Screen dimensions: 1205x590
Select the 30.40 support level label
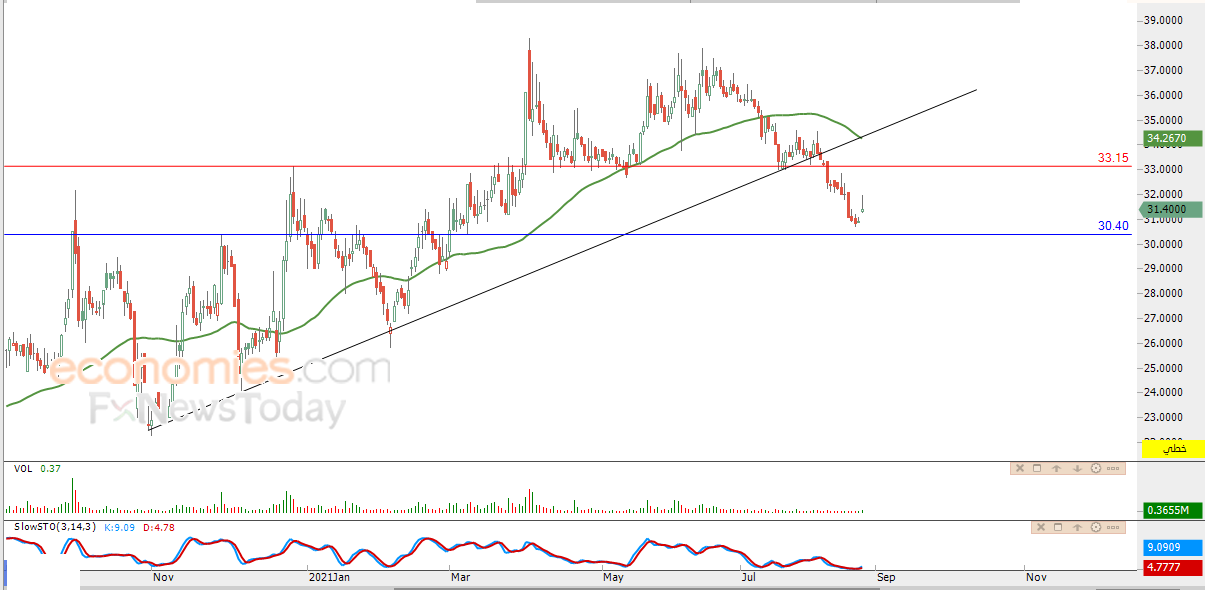coord(1113,226)
